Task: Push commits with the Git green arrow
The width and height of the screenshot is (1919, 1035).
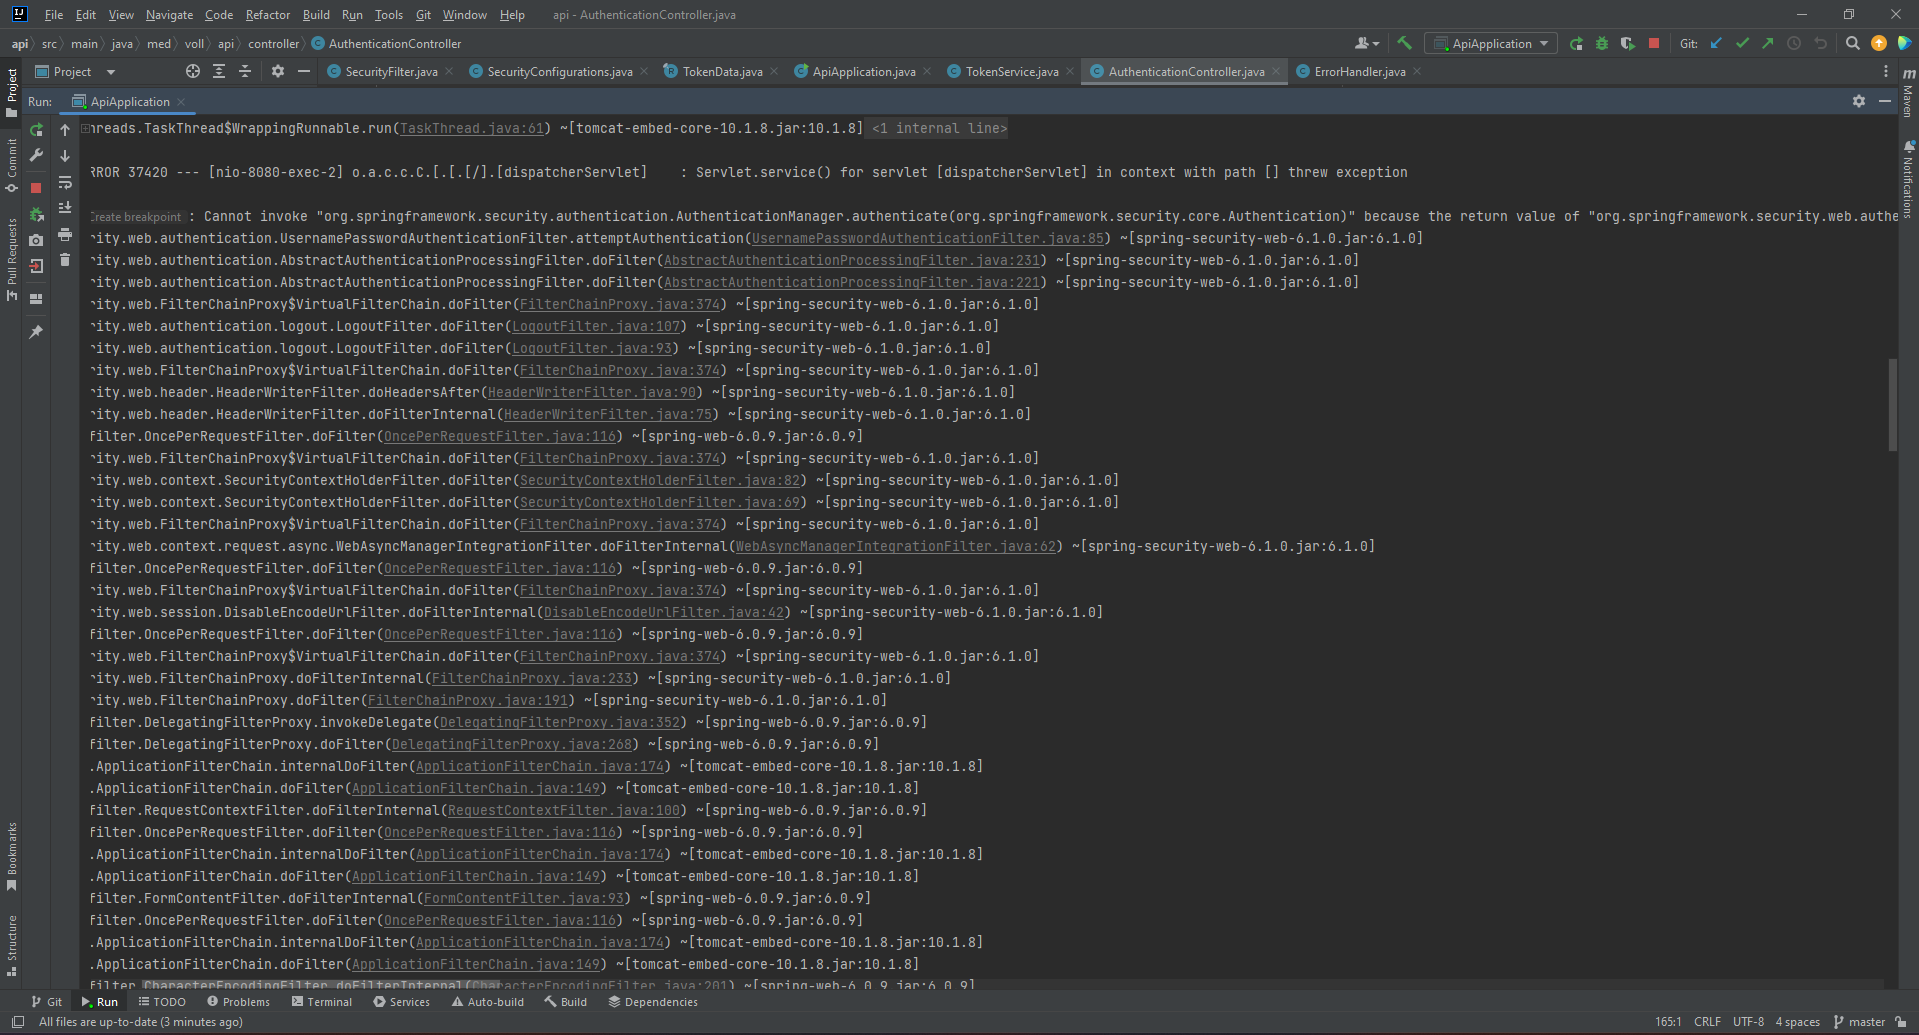Action: [x=1768, y=43]
